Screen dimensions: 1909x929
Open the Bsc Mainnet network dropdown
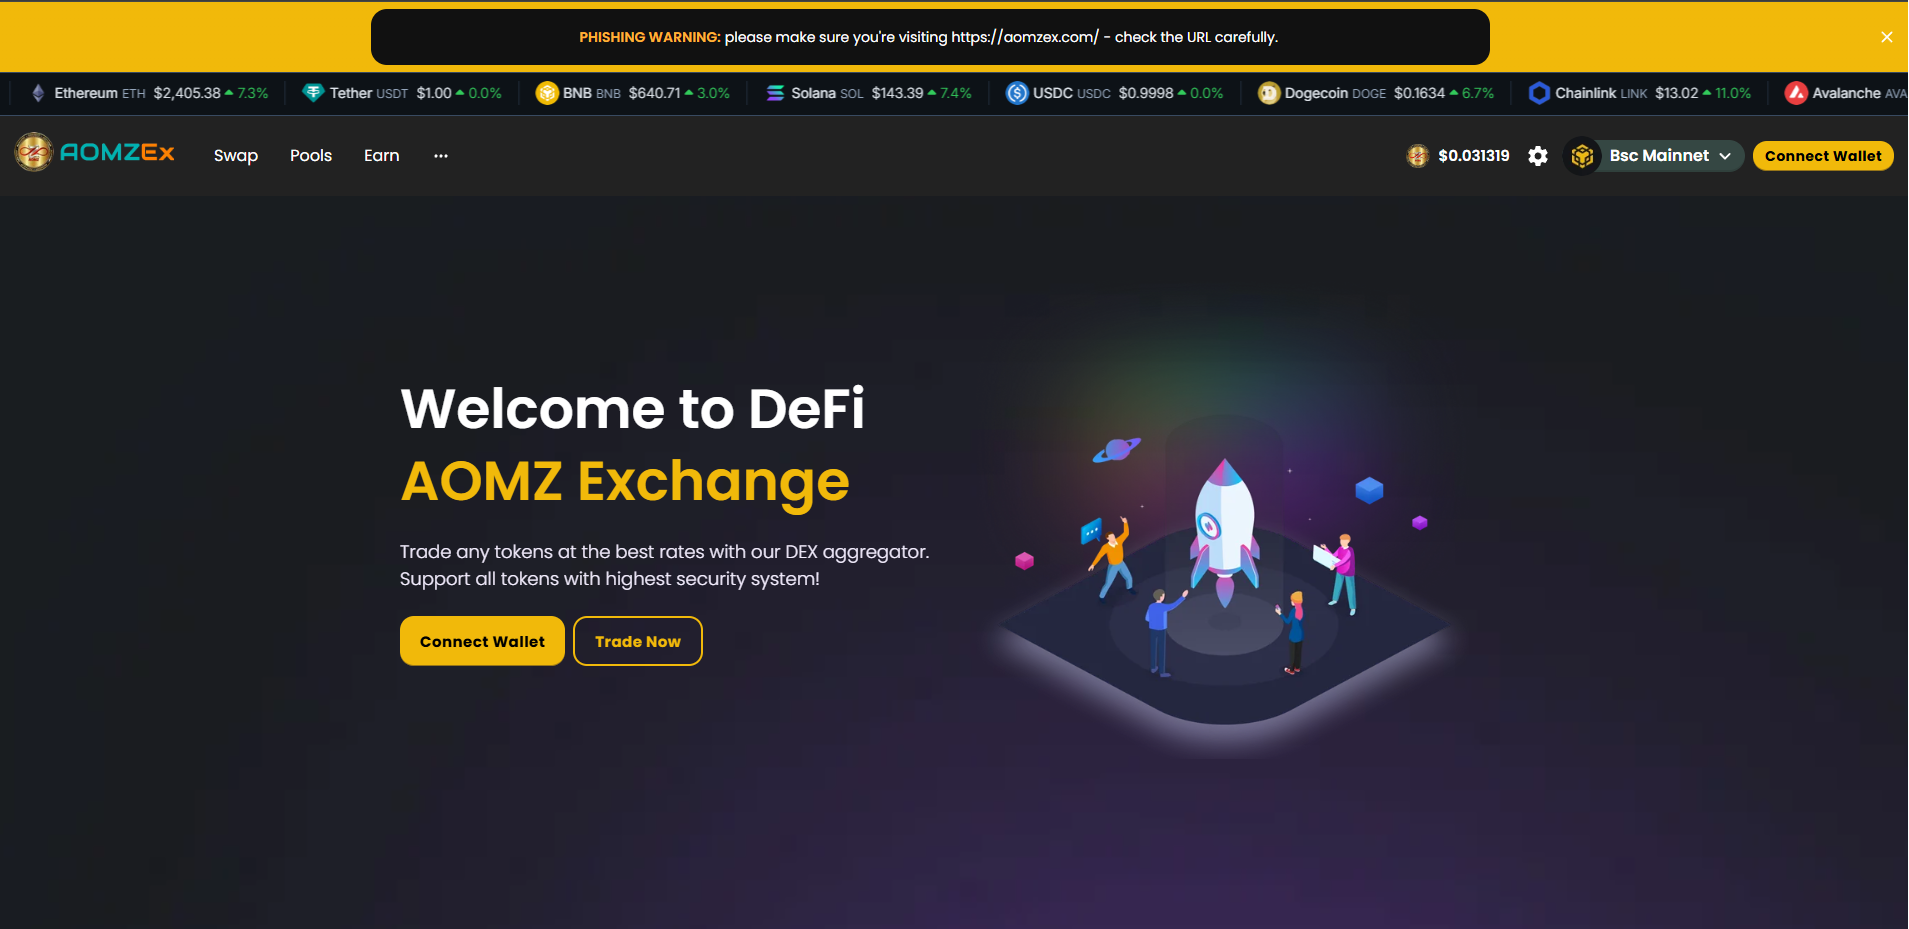coord(1670,156)
